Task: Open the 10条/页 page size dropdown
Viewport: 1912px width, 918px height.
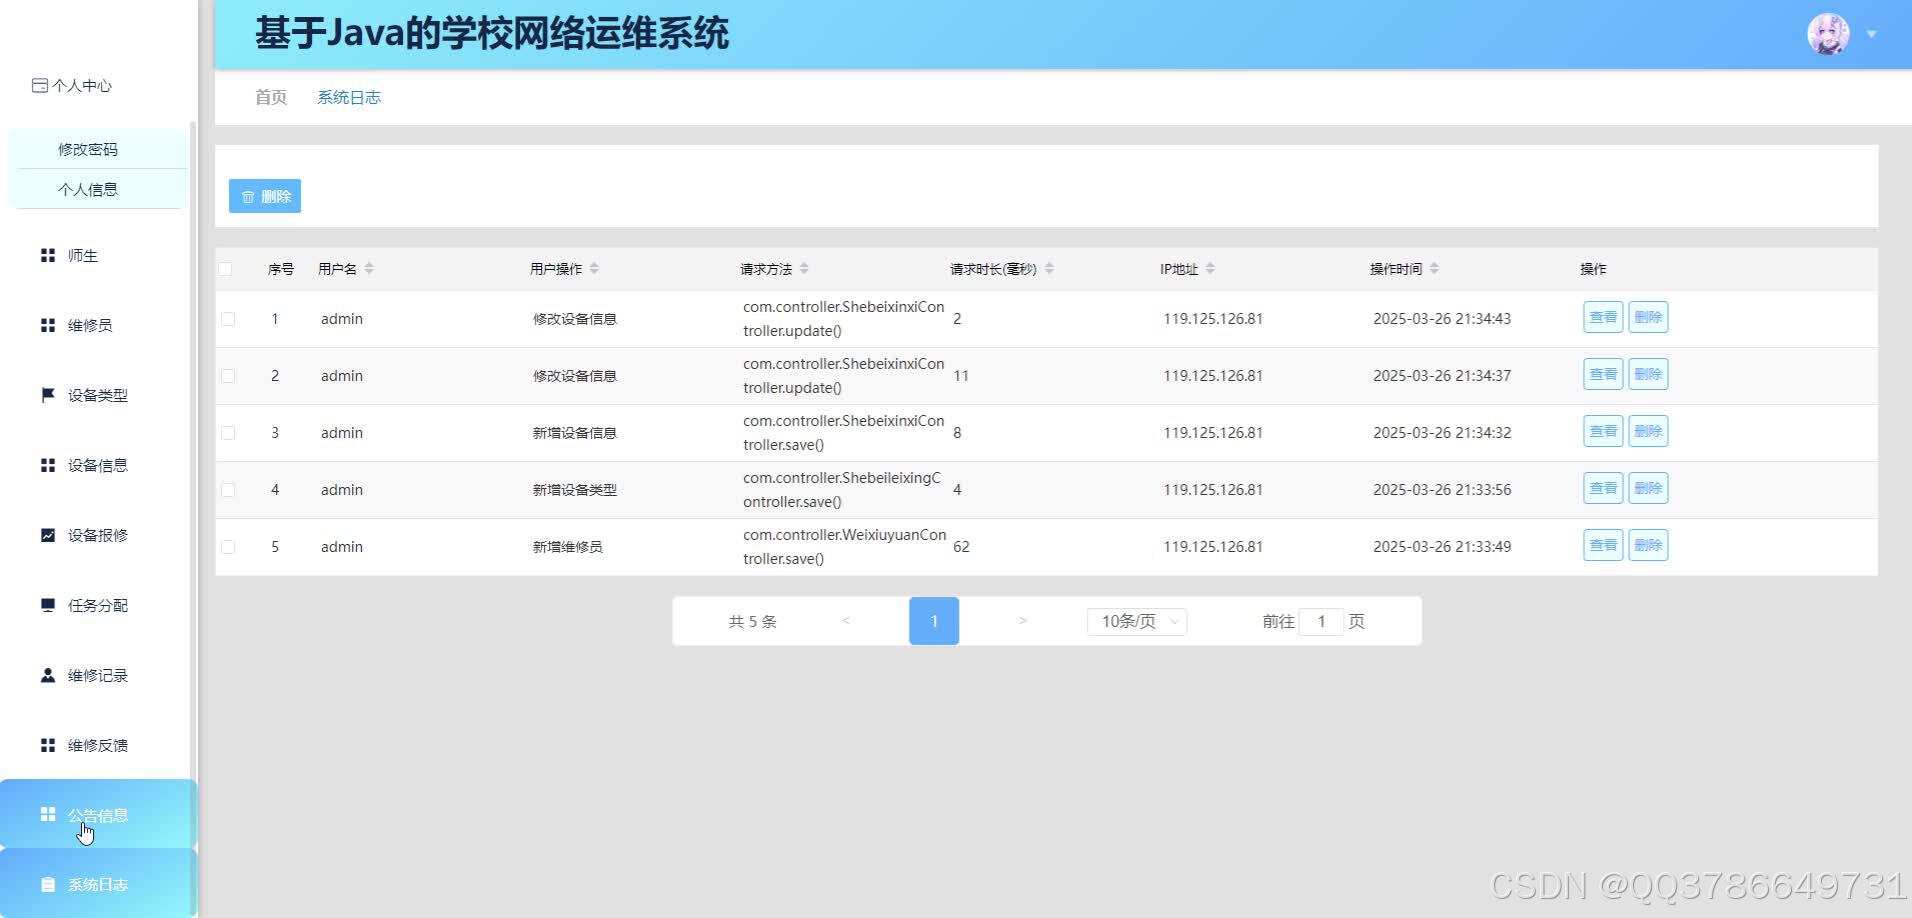Action: (1135, 621)
